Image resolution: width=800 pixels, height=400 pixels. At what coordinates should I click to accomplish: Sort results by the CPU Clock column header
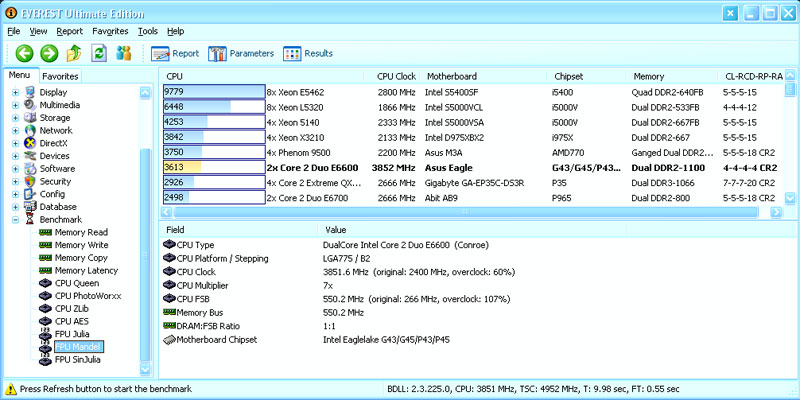394,77
